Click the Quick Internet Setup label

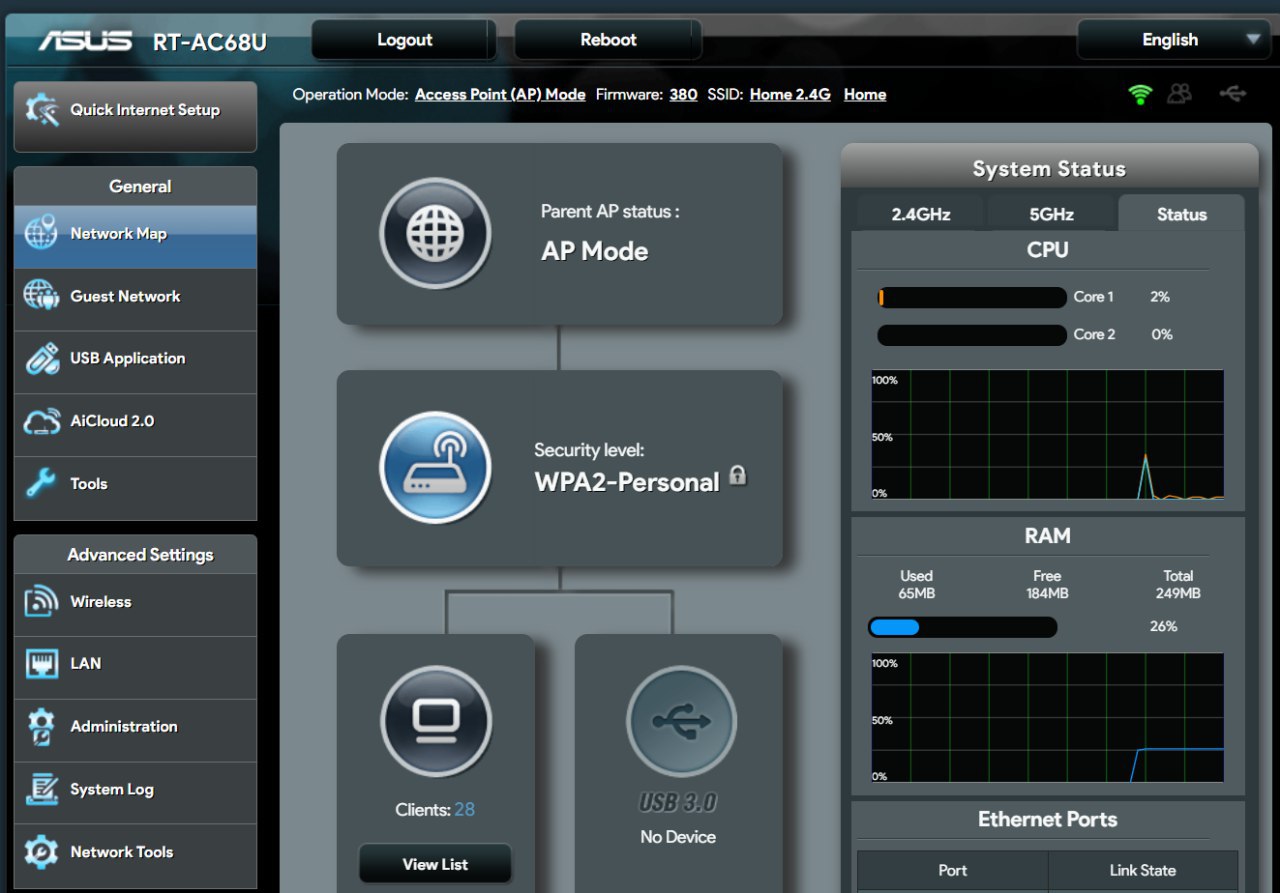pyautogui.click(x=145, y=110)
